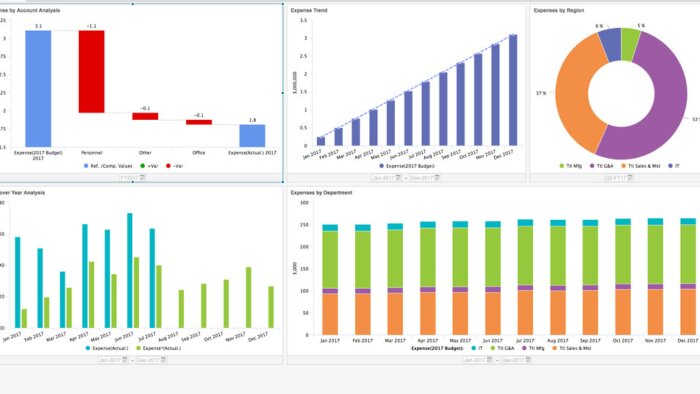Open Expenses by Department end date calendar icon
The image size is (700, 394).
point(528,360)
